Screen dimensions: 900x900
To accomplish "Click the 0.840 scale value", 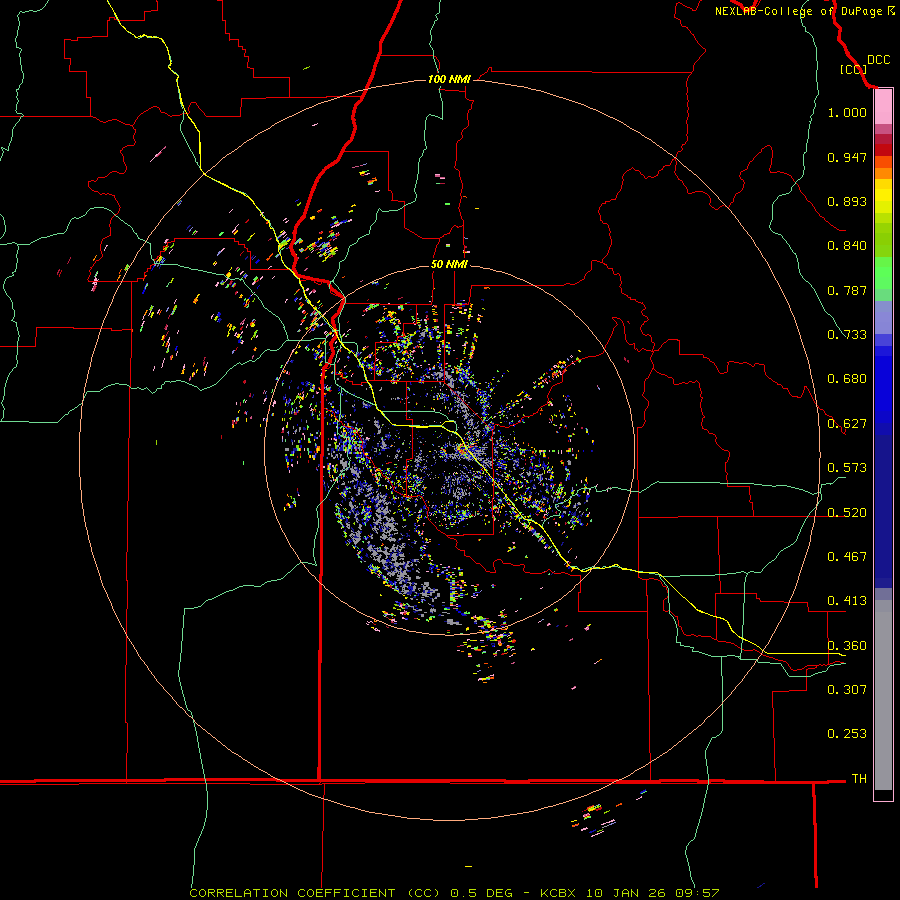I will pos(847,246).
